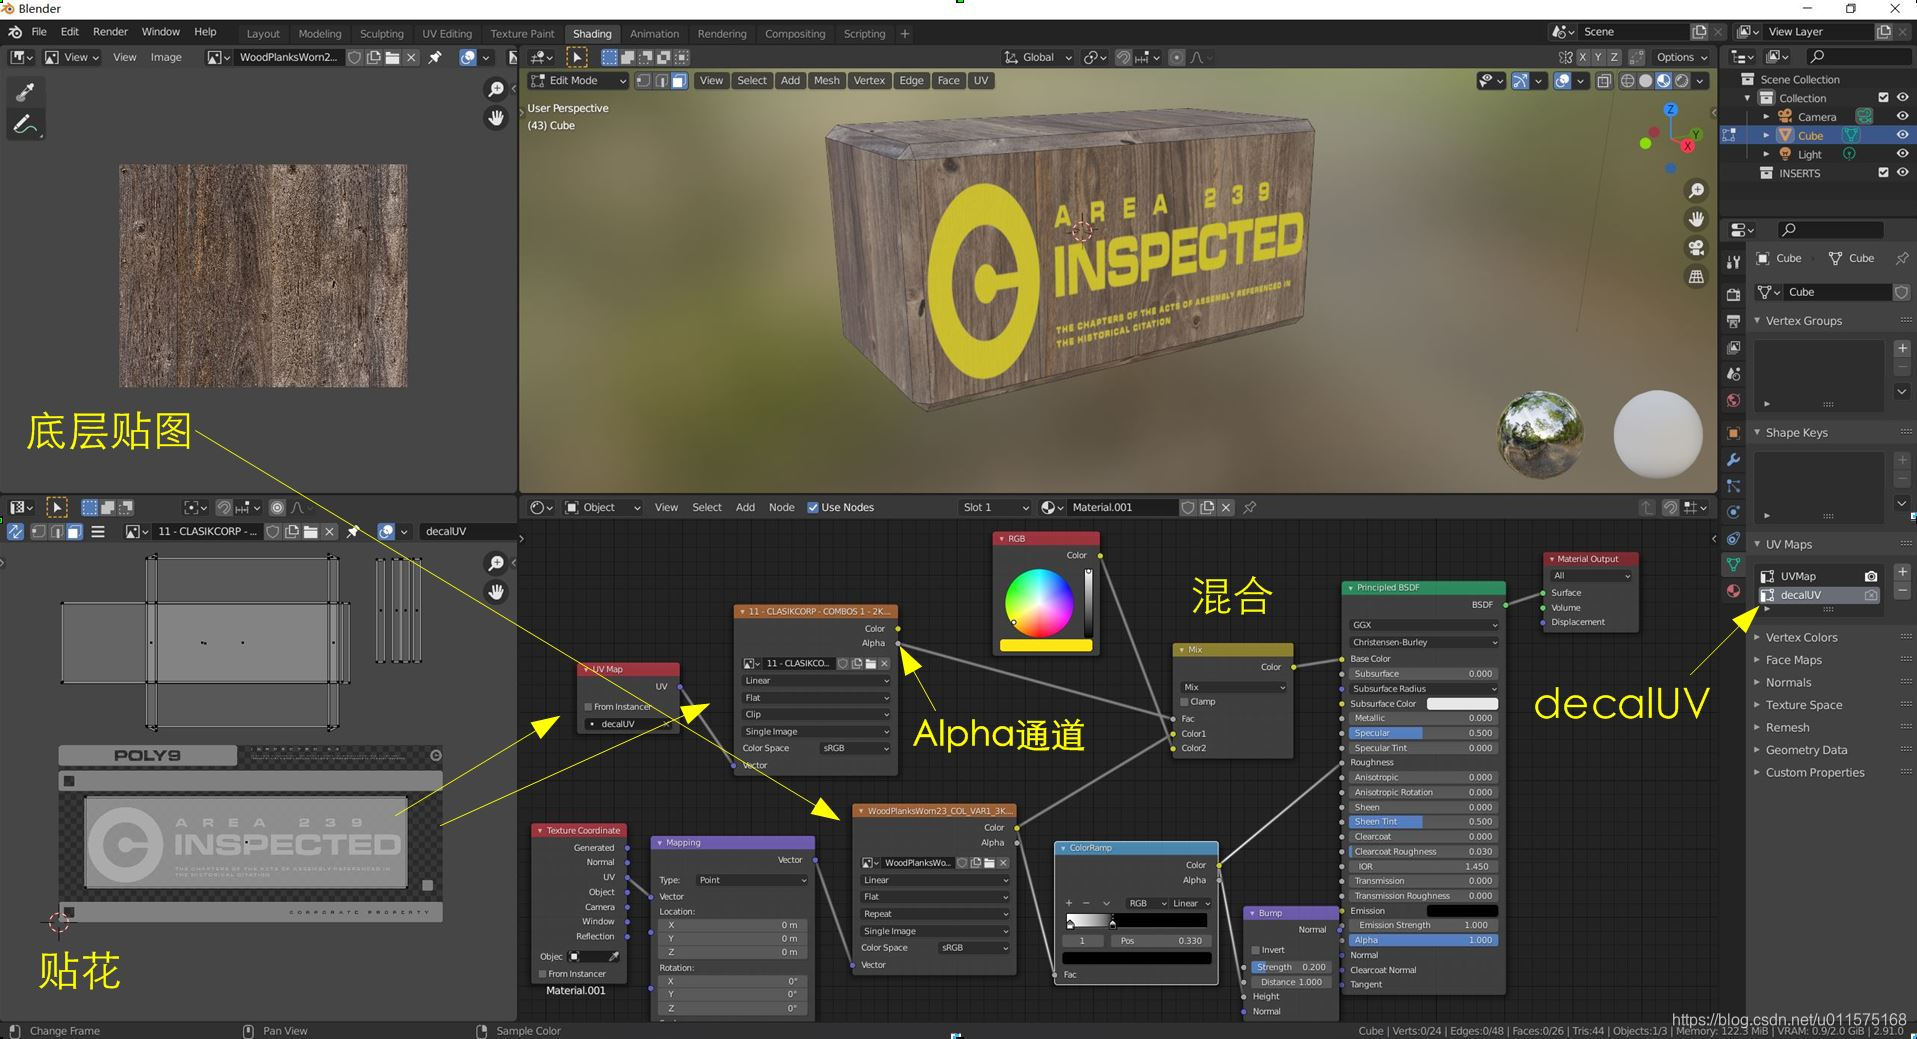Open the GGX distribution dropdown

click(1423, 625)
